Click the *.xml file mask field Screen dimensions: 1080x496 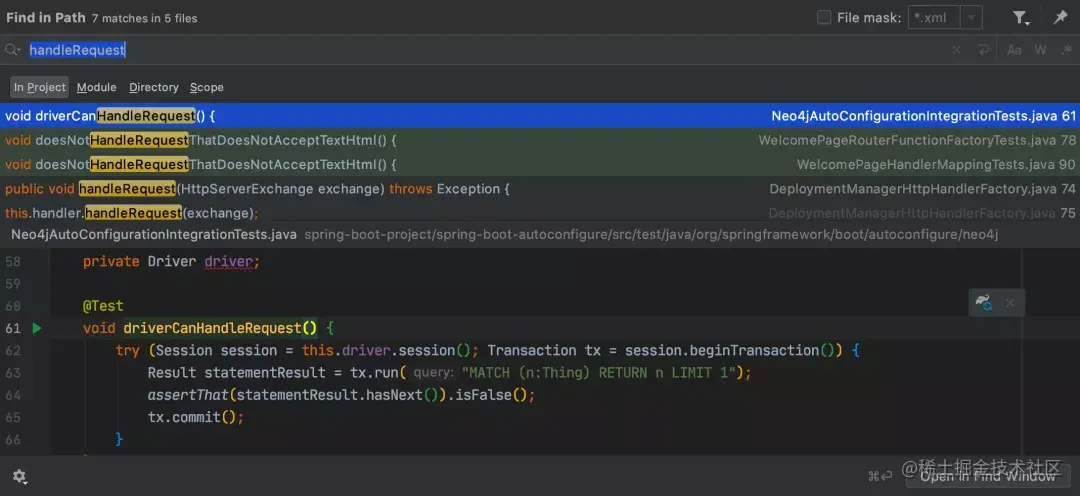pyautogui.click(x=935, y=18)
